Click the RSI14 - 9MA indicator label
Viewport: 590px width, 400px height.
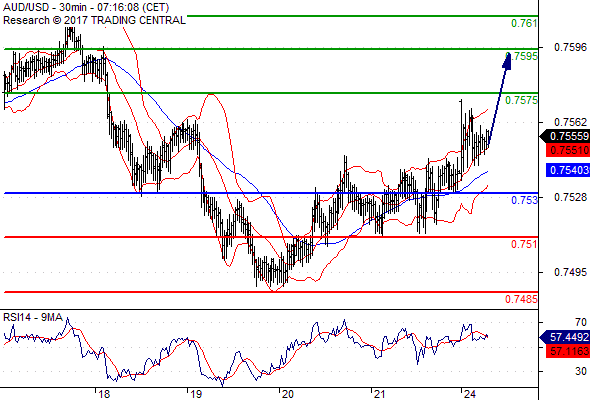(33, 318)
